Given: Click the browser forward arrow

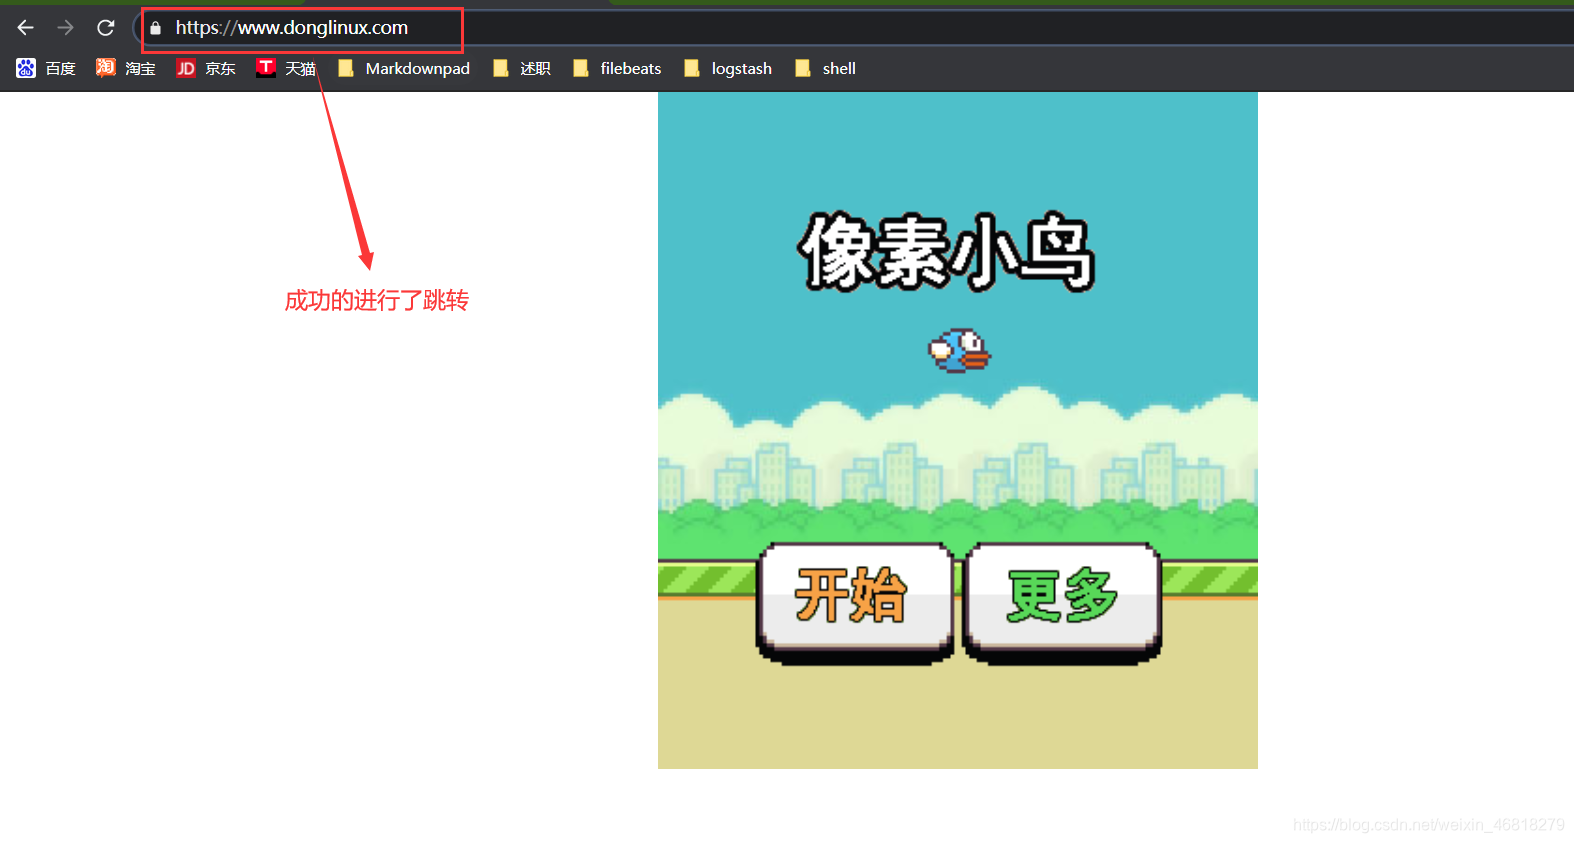Looking at the screenshot, I should tap(66, 28).
